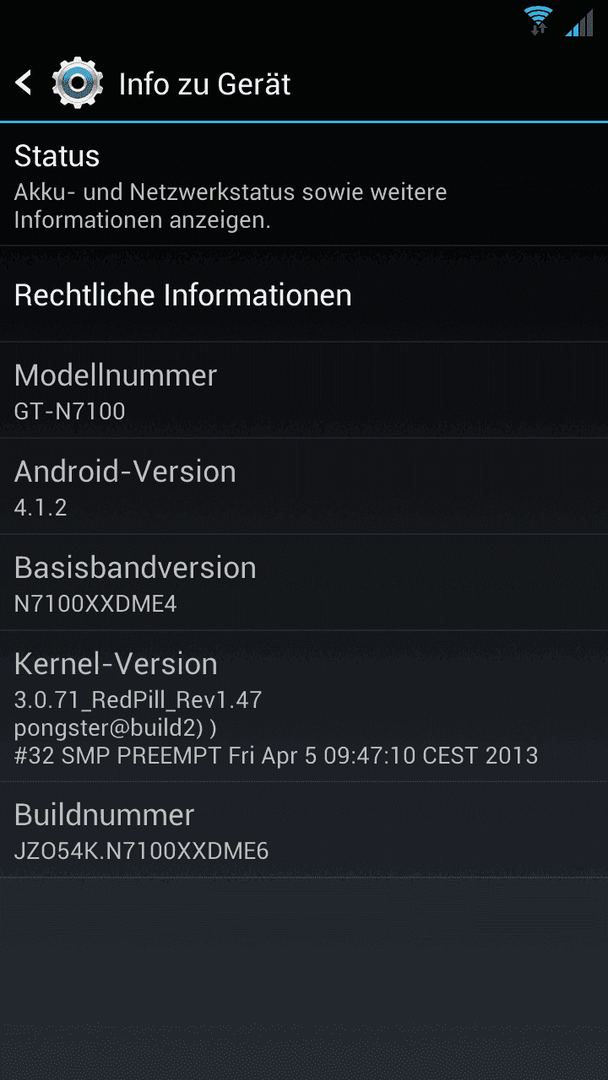This screenshot has height=1080, width=608.
Task: Tap the 3.0.71_RedPill_Rev1.47 kernel line
Action: point(138,700)
